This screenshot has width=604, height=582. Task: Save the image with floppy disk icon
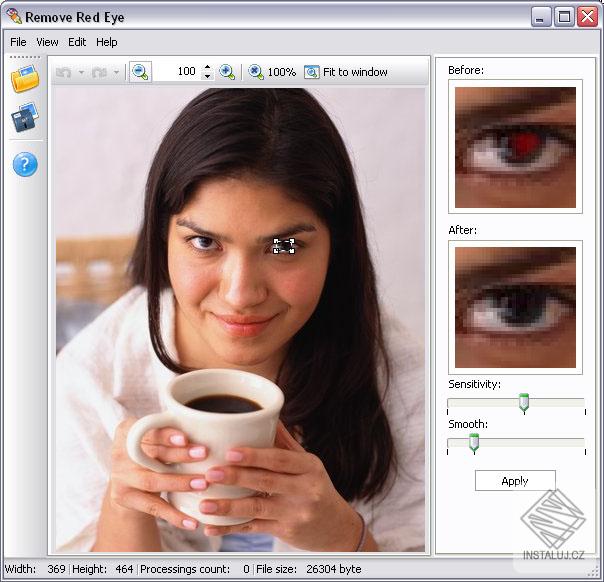25,117
